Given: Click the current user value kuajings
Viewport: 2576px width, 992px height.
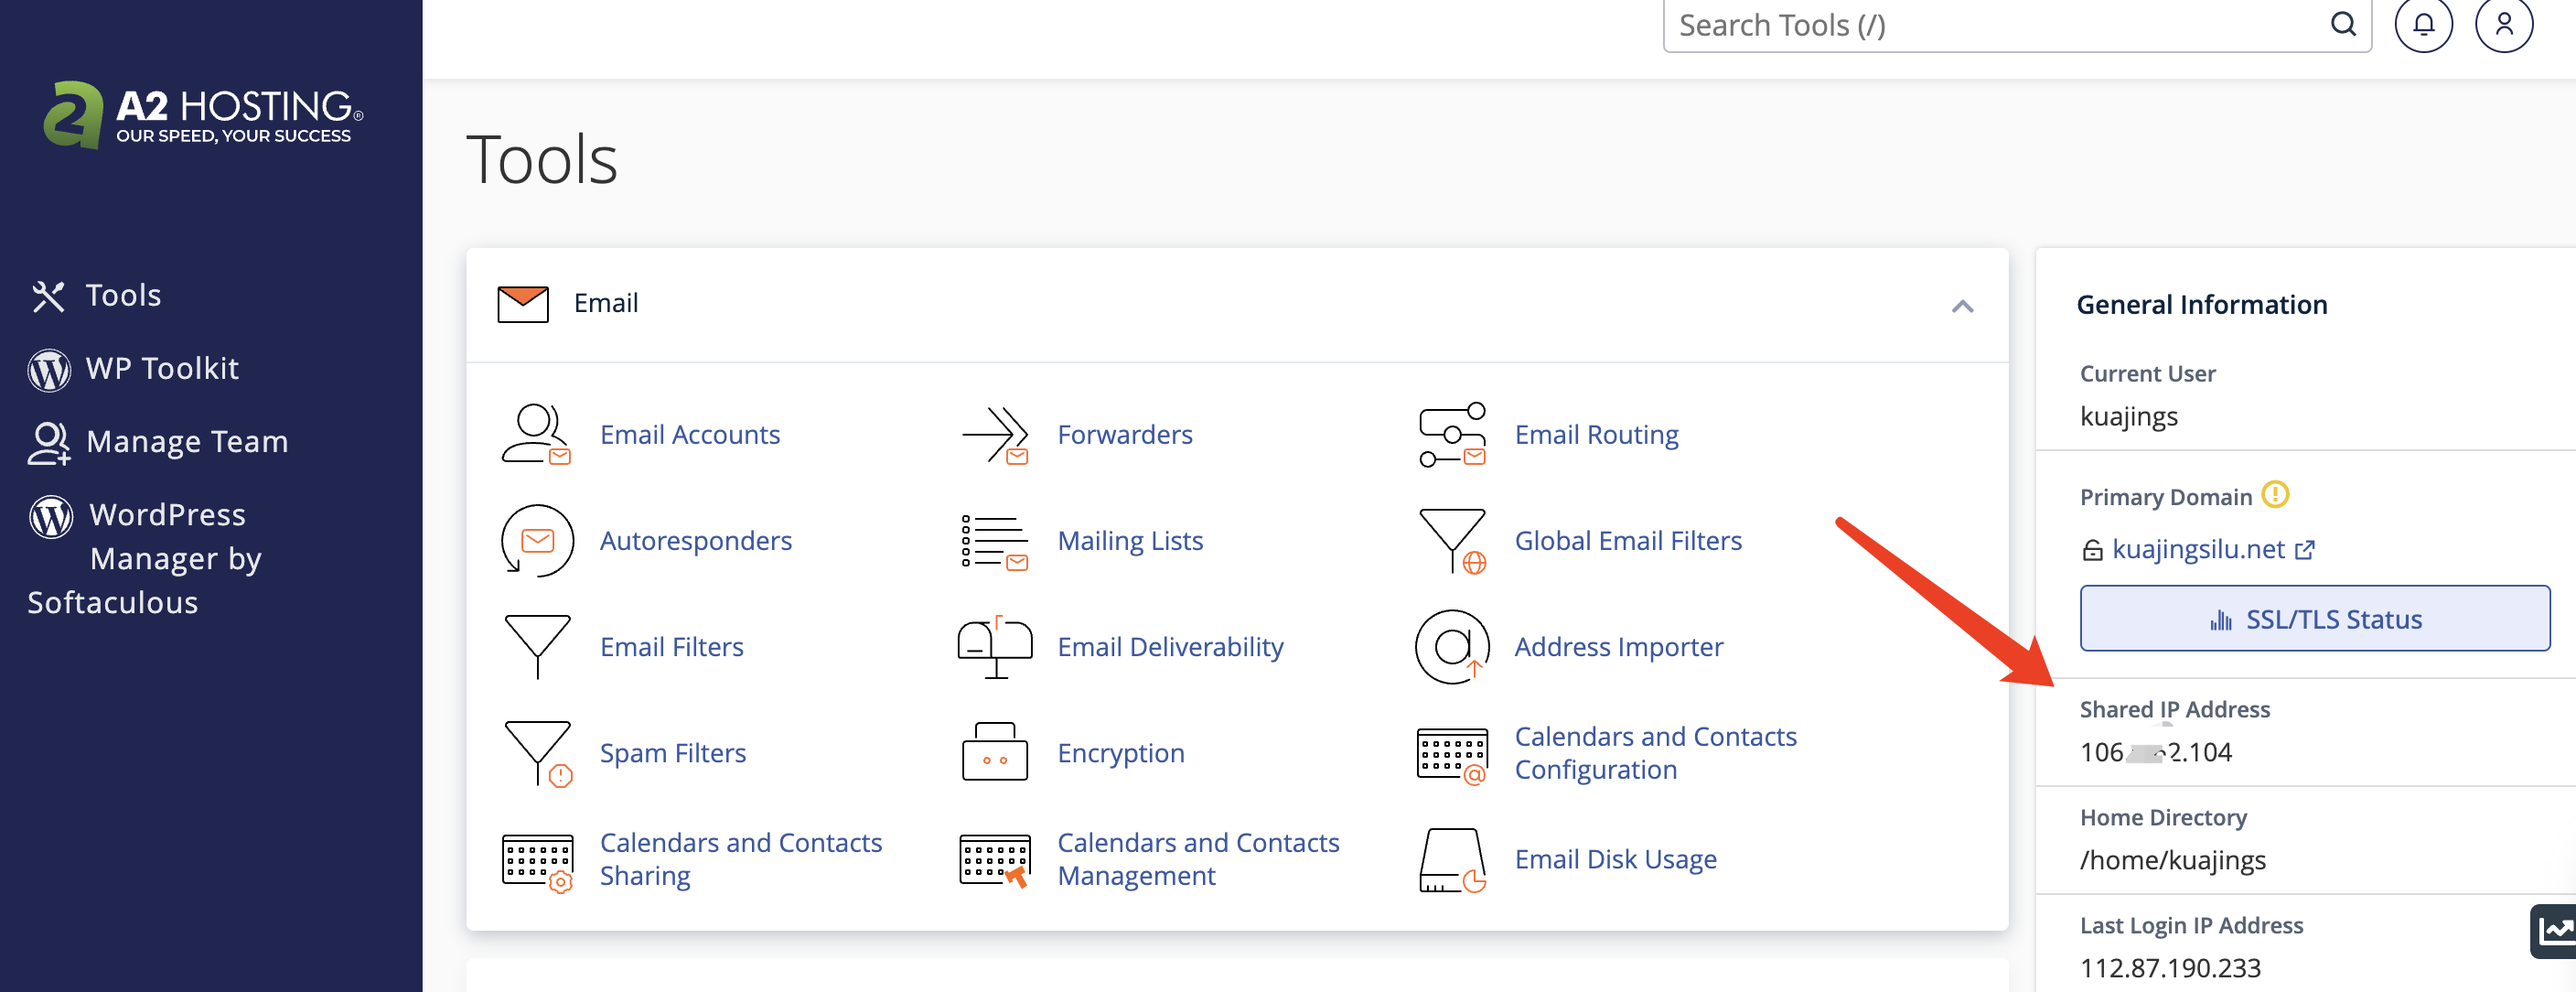Looking at the screenshot, I should point(2129,417).
